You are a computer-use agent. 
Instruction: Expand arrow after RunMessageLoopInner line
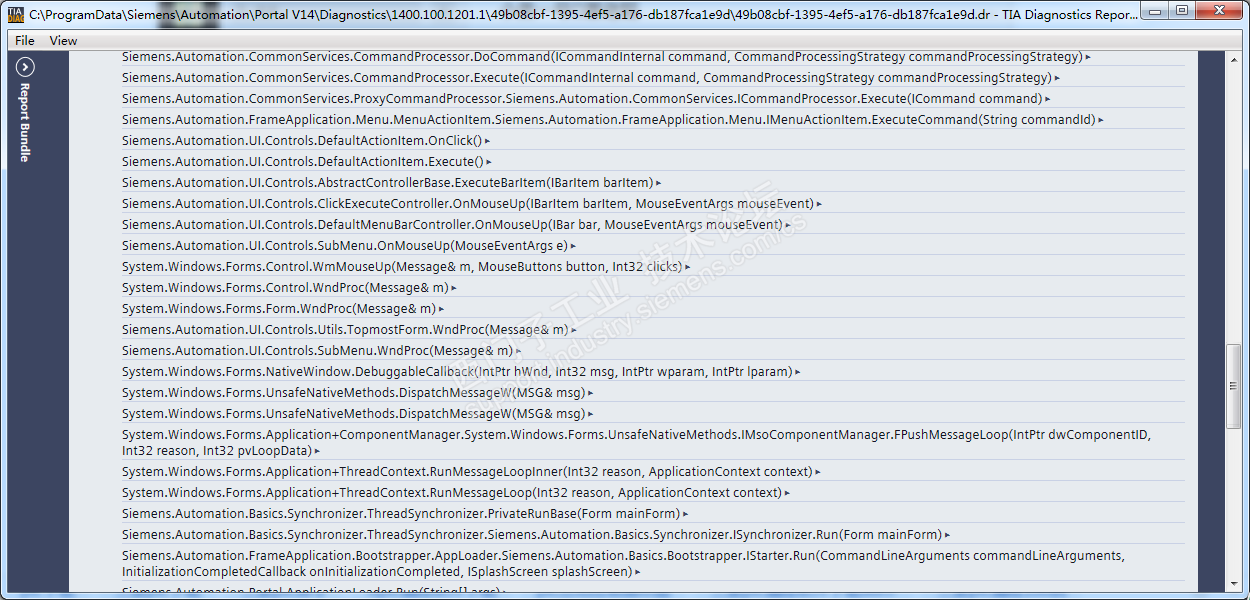tap(818, 473)
